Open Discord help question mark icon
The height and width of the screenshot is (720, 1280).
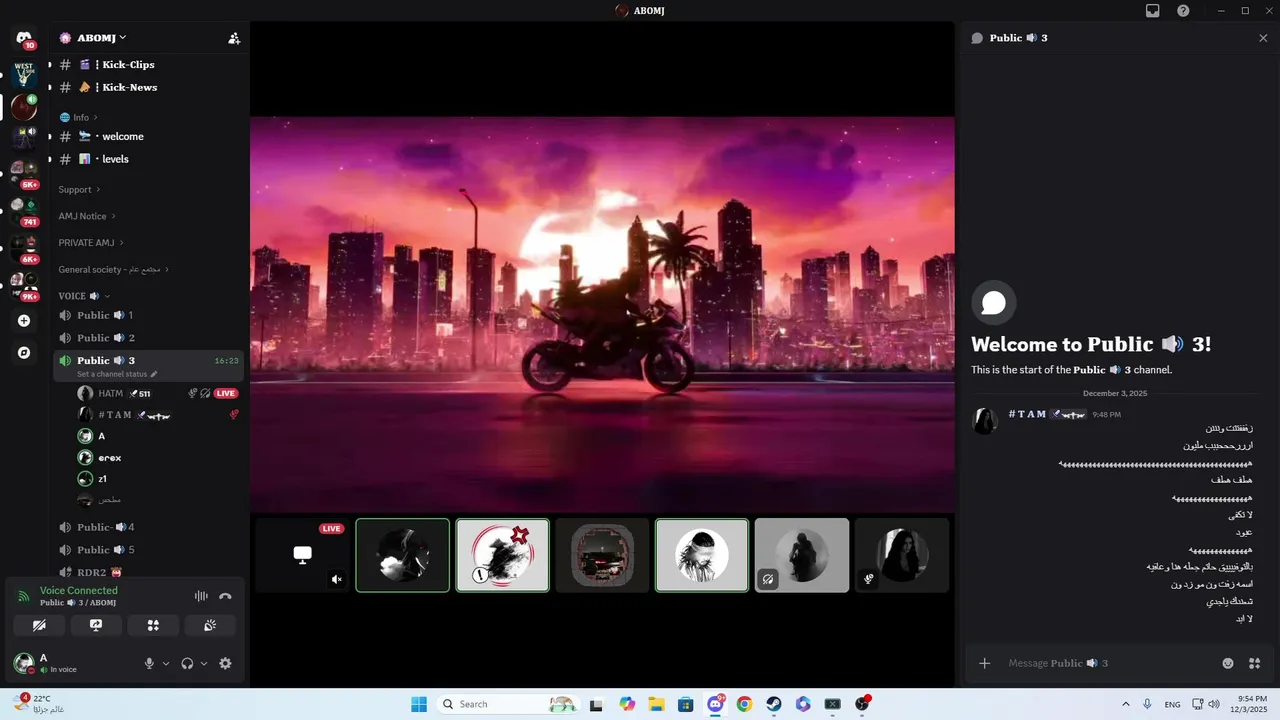(1183, 11)
